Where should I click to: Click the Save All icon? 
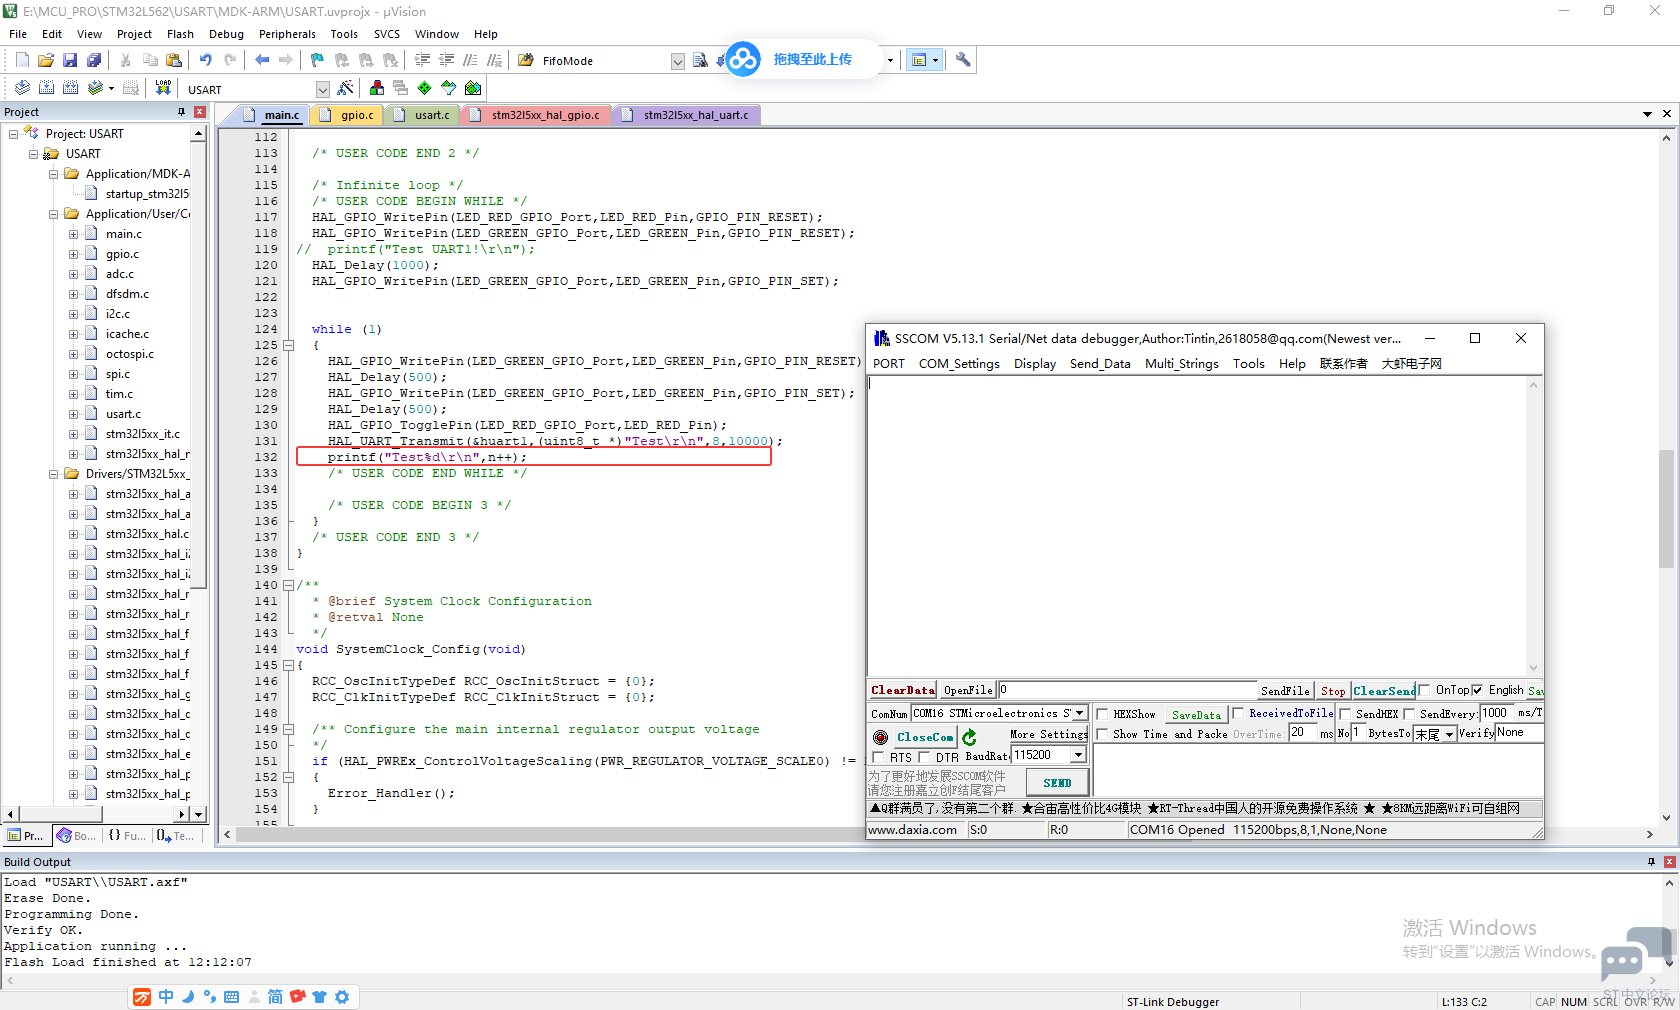pyautogui.click(x=94, y=60)
